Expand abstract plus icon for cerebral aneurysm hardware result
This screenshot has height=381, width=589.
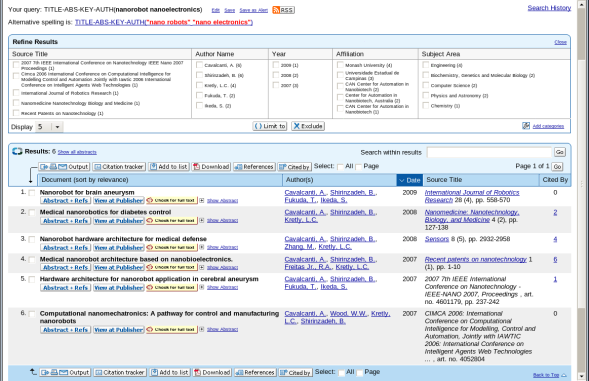click(x=202, y=287)
